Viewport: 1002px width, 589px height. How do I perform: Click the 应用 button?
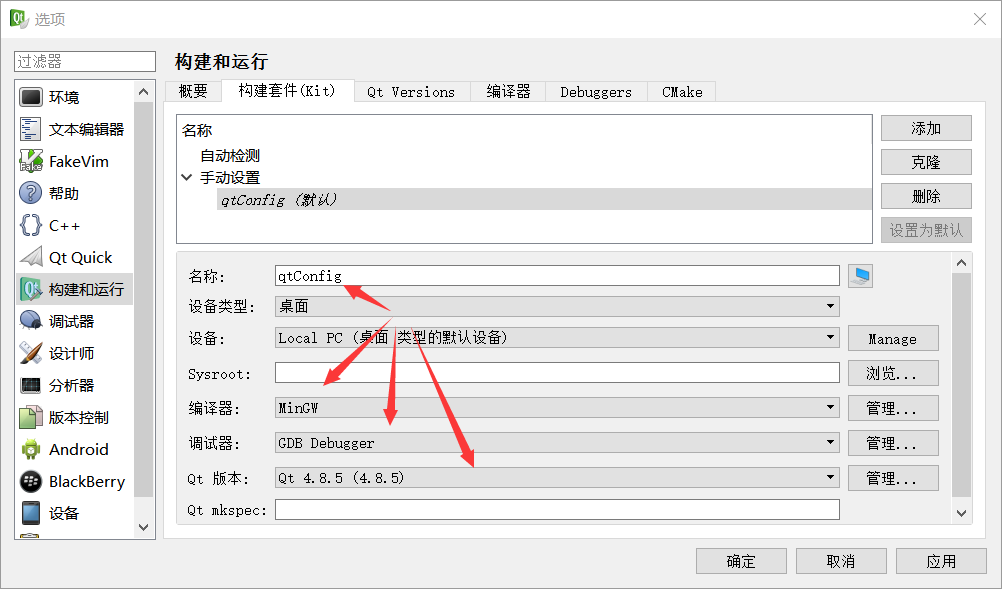pyautogui.click(x=941, y=561)
